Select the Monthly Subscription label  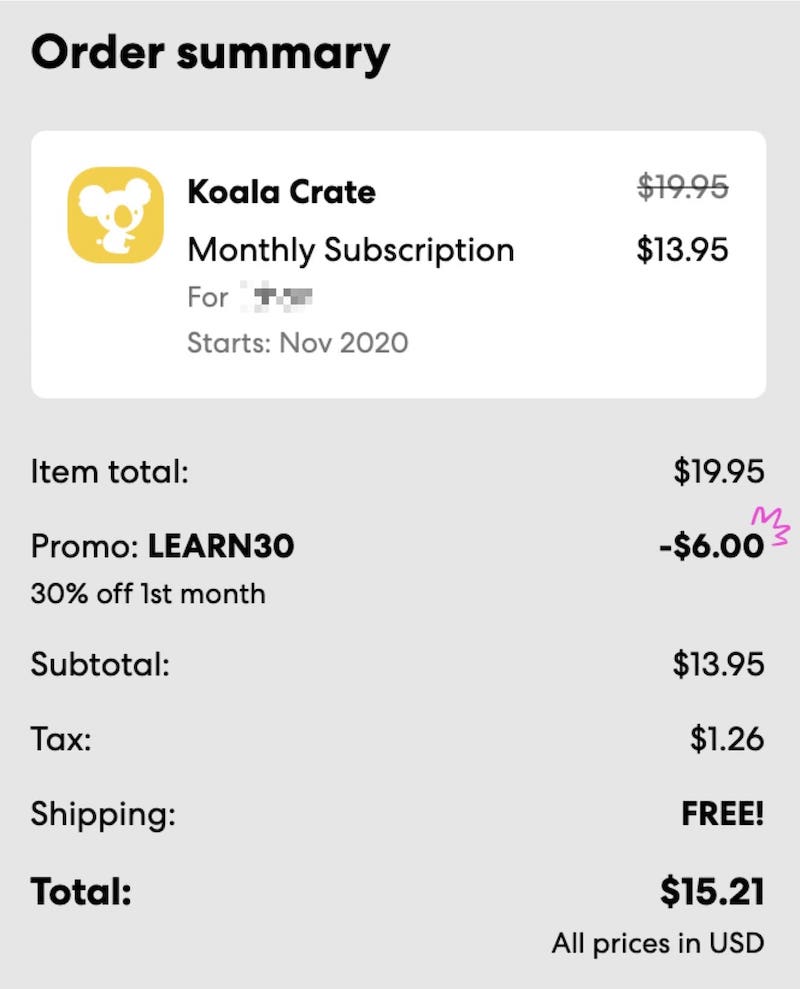tap(351, 249)
